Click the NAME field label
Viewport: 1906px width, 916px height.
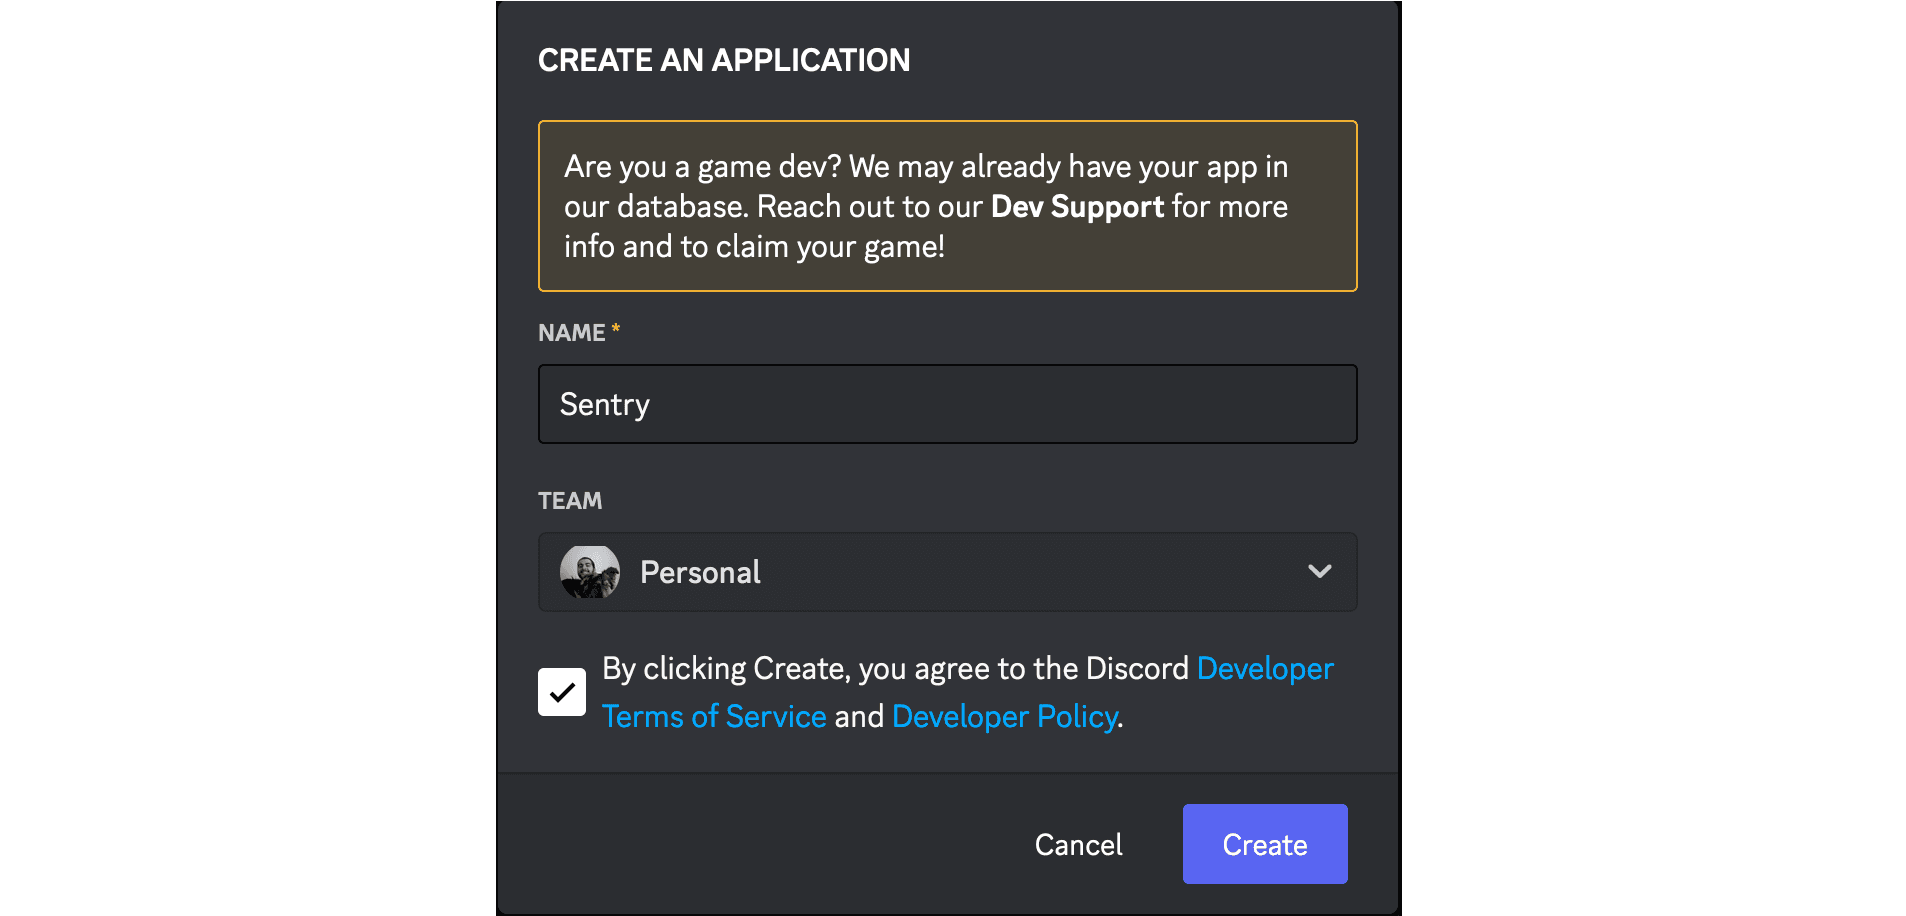(570, 332)
